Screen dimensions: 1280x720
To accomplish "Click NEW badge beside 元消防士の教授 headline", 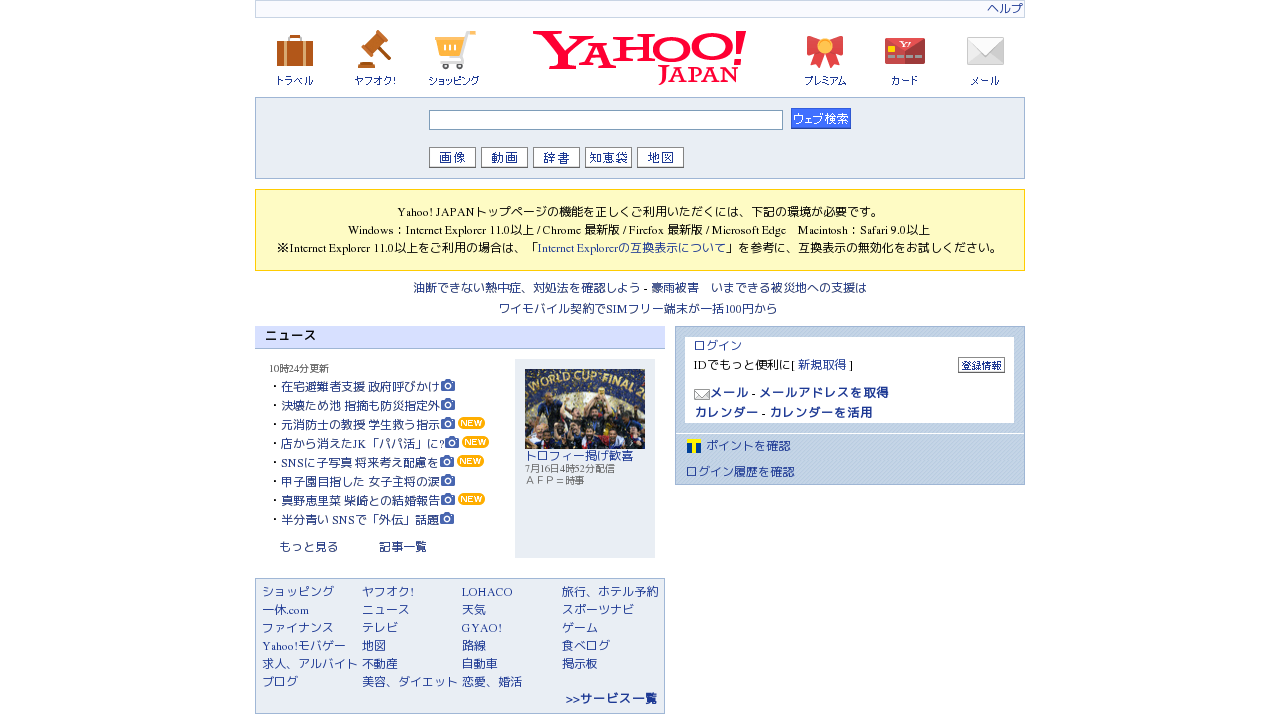I will tap(471, 423).
